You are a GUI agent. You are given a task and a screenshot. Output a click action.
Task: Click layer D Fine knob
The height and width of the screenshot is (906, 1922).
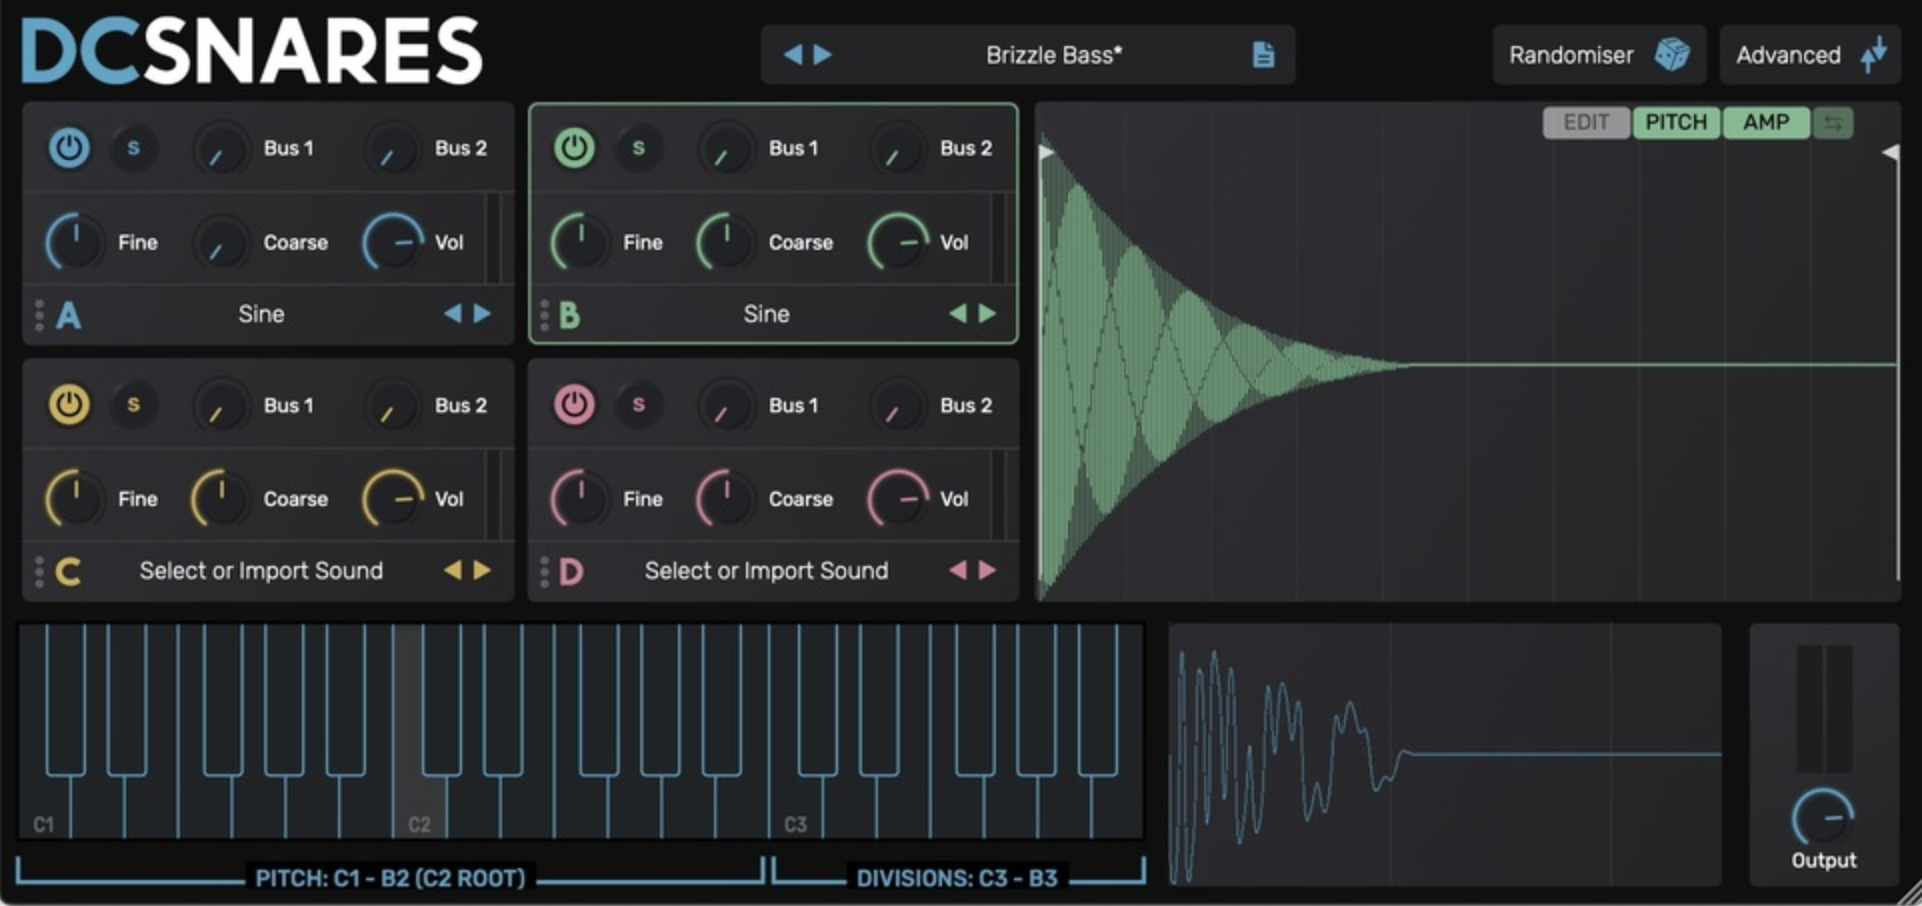point(580,498)
